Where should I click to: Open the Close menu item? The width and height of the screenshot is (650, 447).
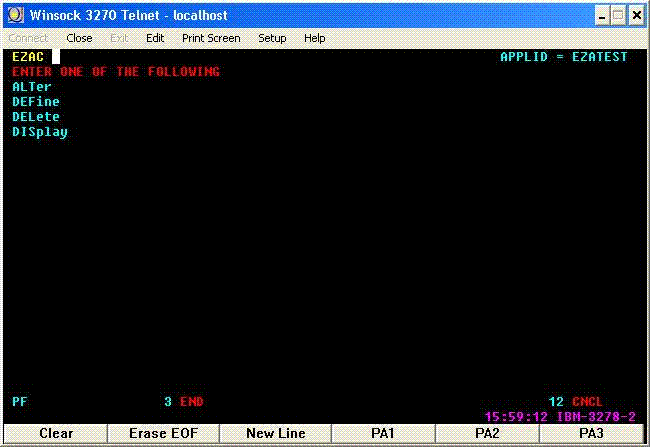click(x=79, y=38)
